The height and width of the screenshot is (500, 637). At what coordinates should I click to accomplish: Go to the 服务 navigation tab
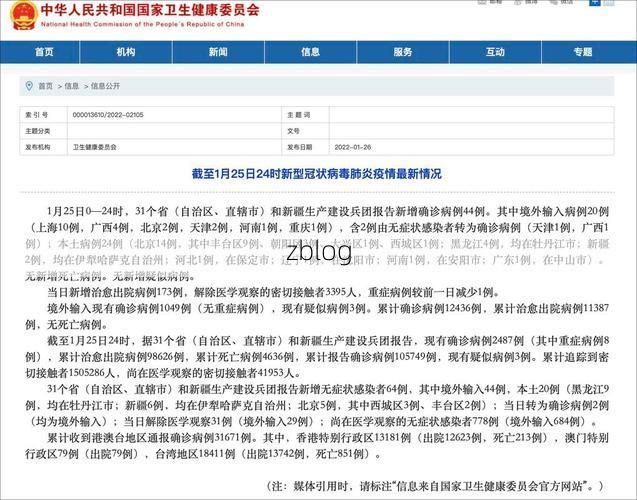(x=404, y=52)
